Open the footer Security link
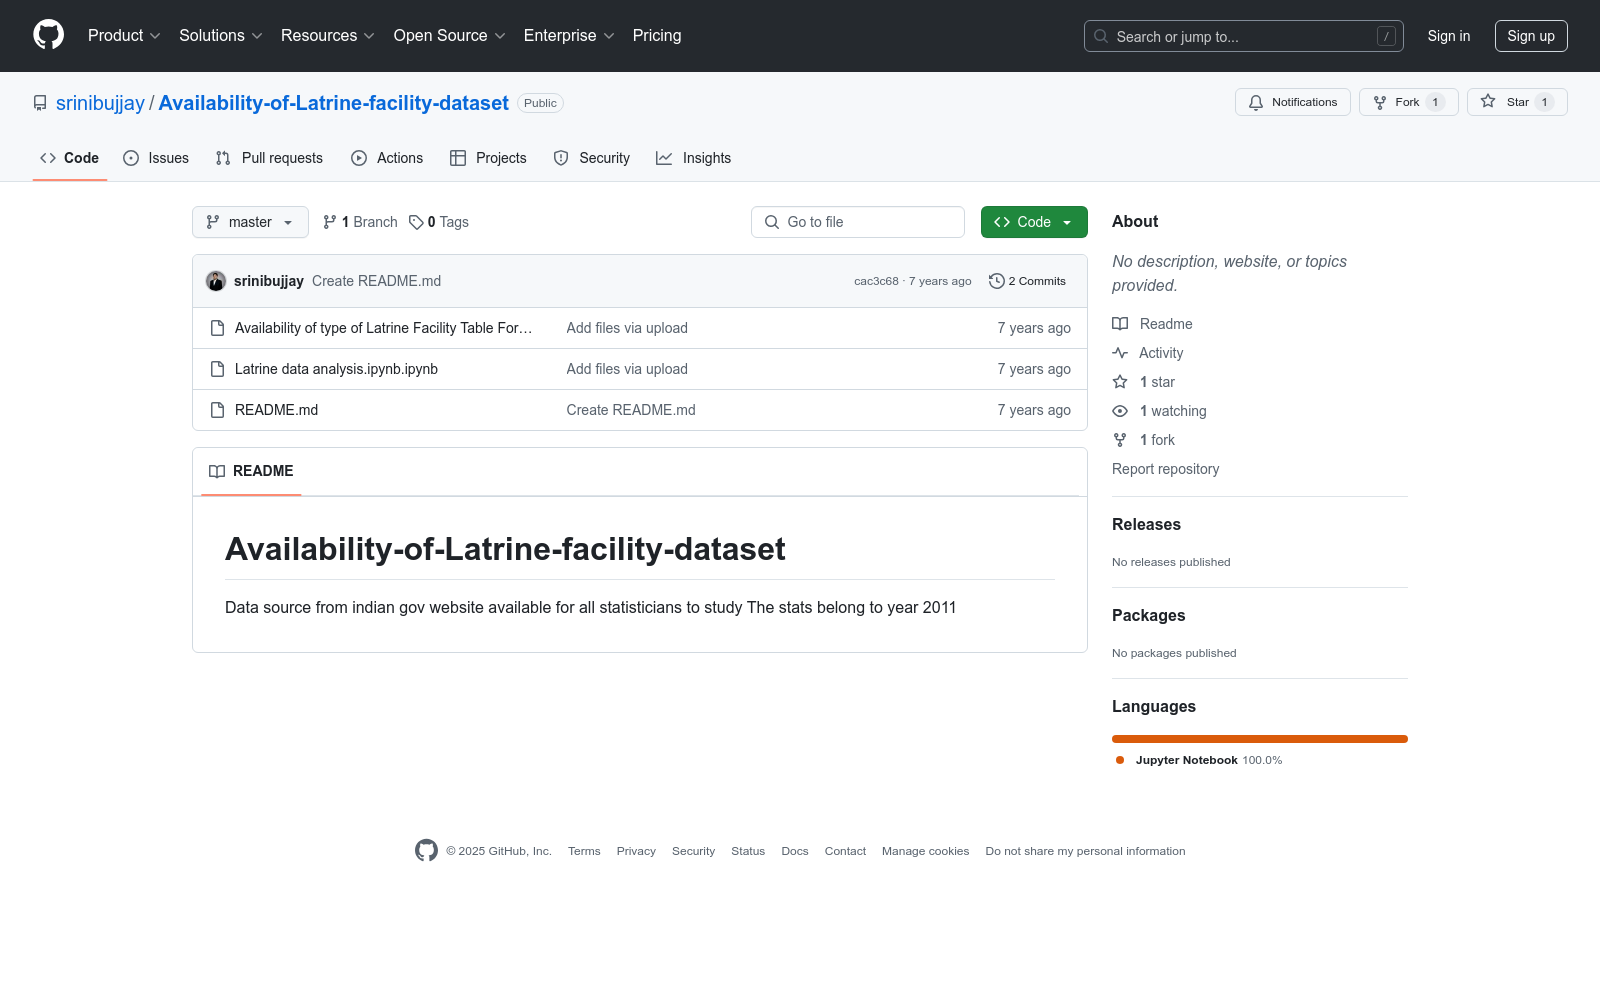Screen dimensions: 1600x1000 coord(693,851)
